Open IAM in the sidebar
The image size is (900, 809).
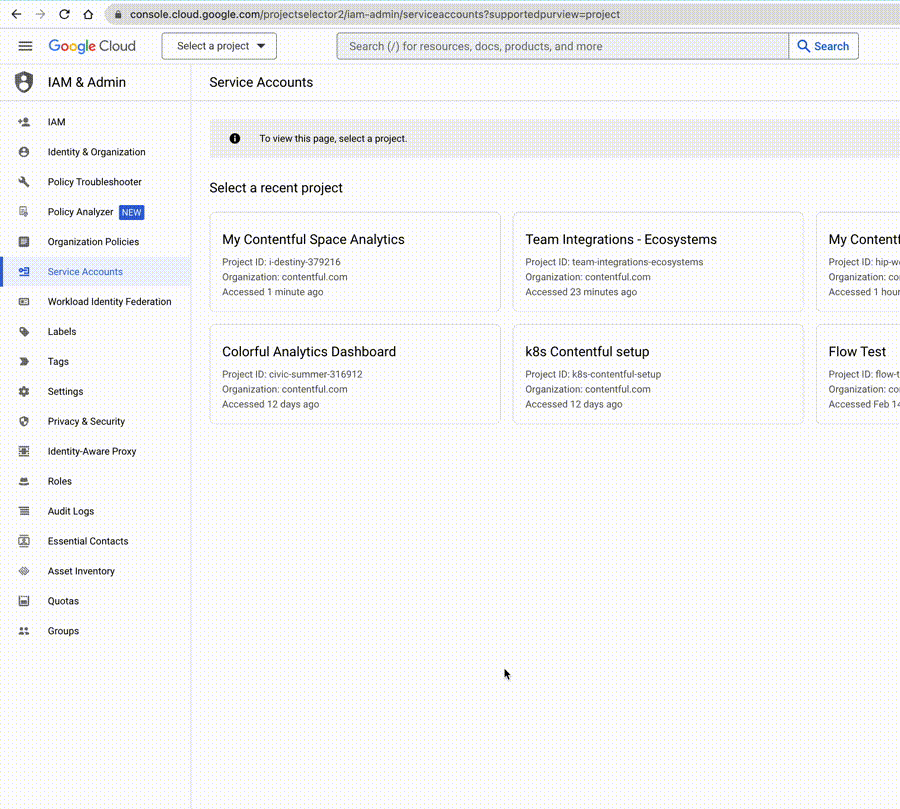click(x=96, y=122)
